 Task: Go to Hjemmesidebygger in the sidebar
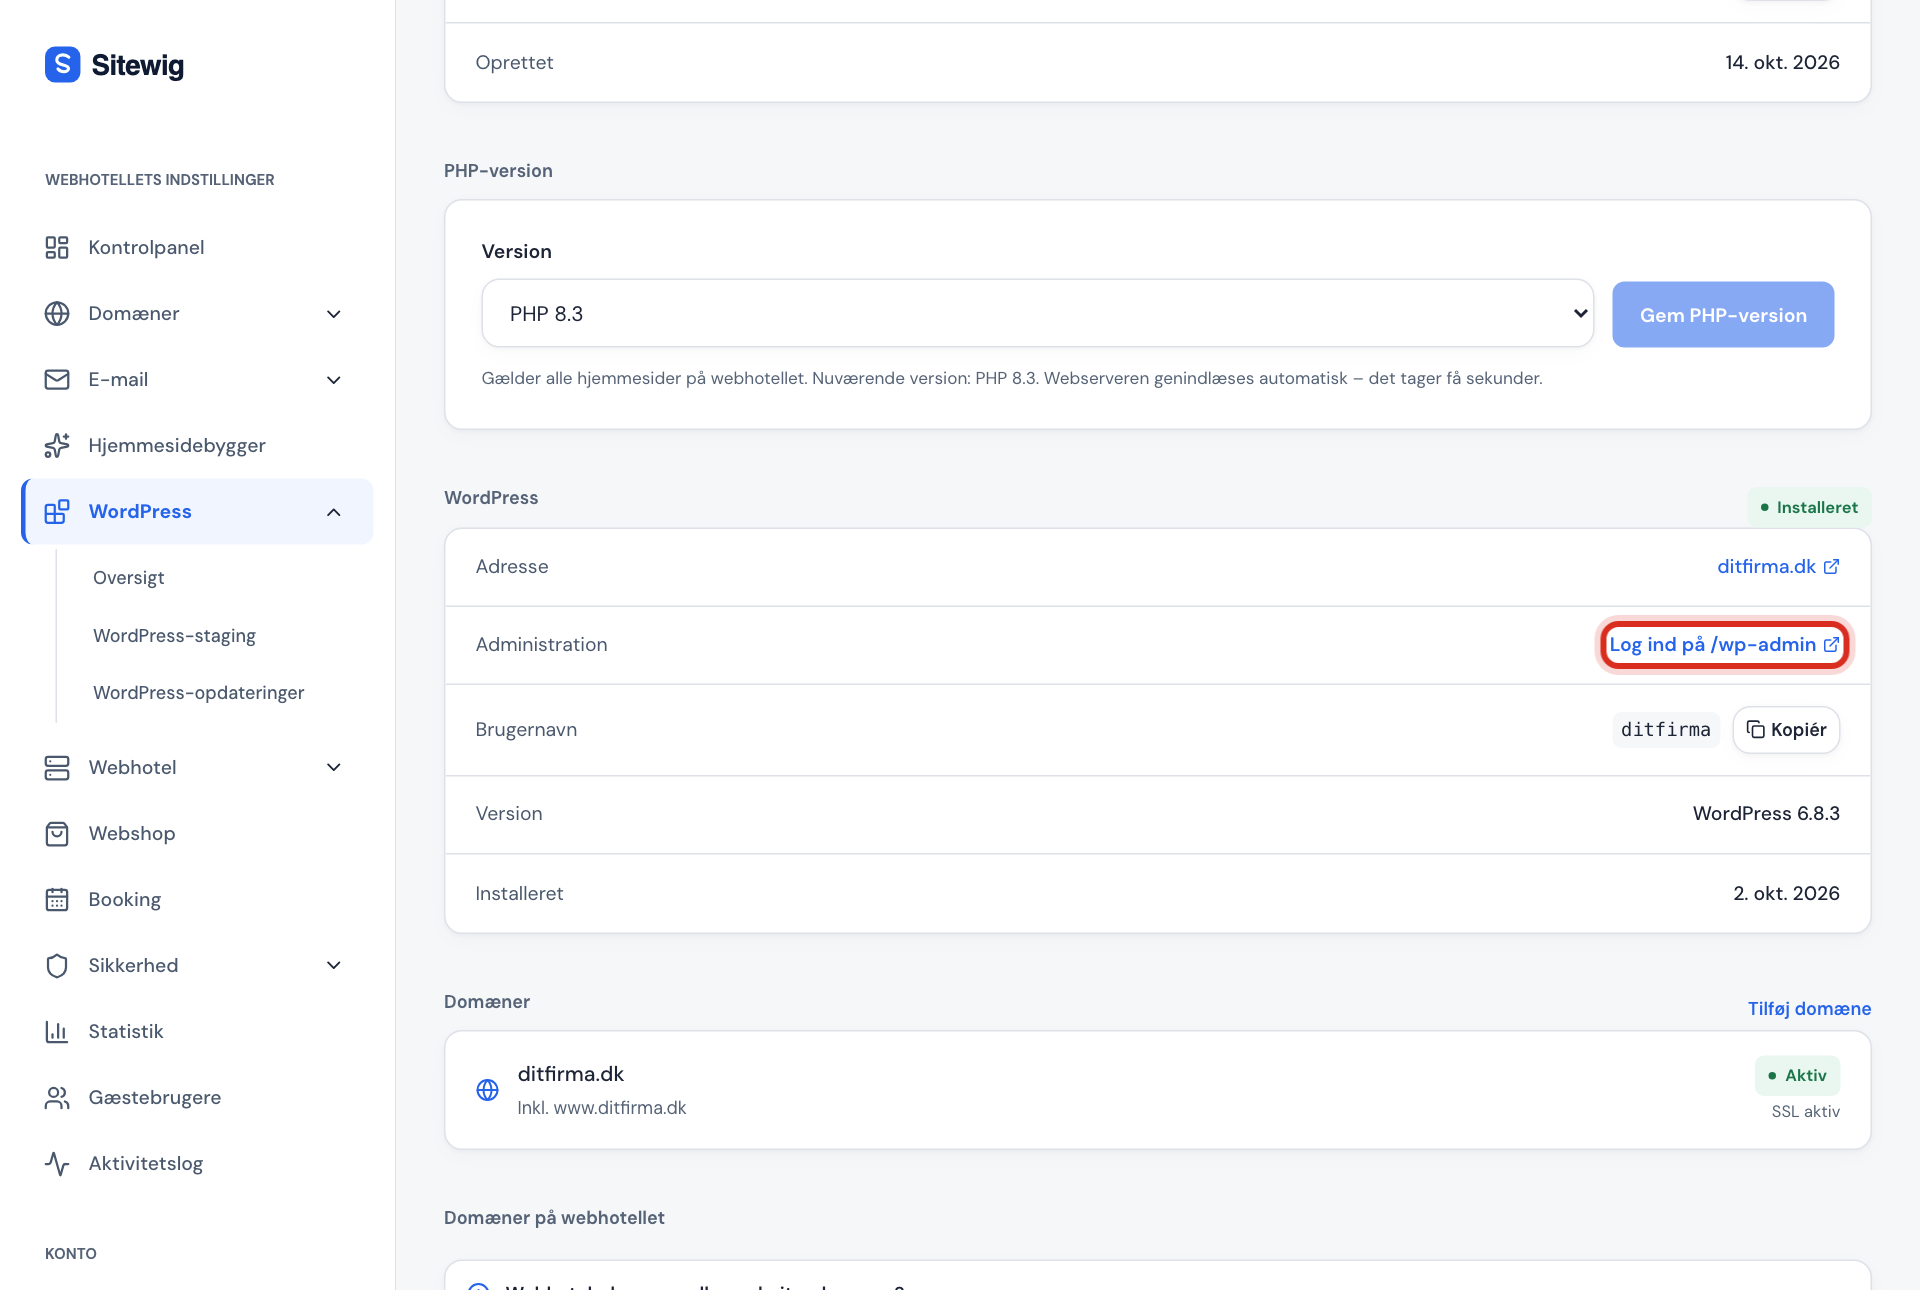177,445
